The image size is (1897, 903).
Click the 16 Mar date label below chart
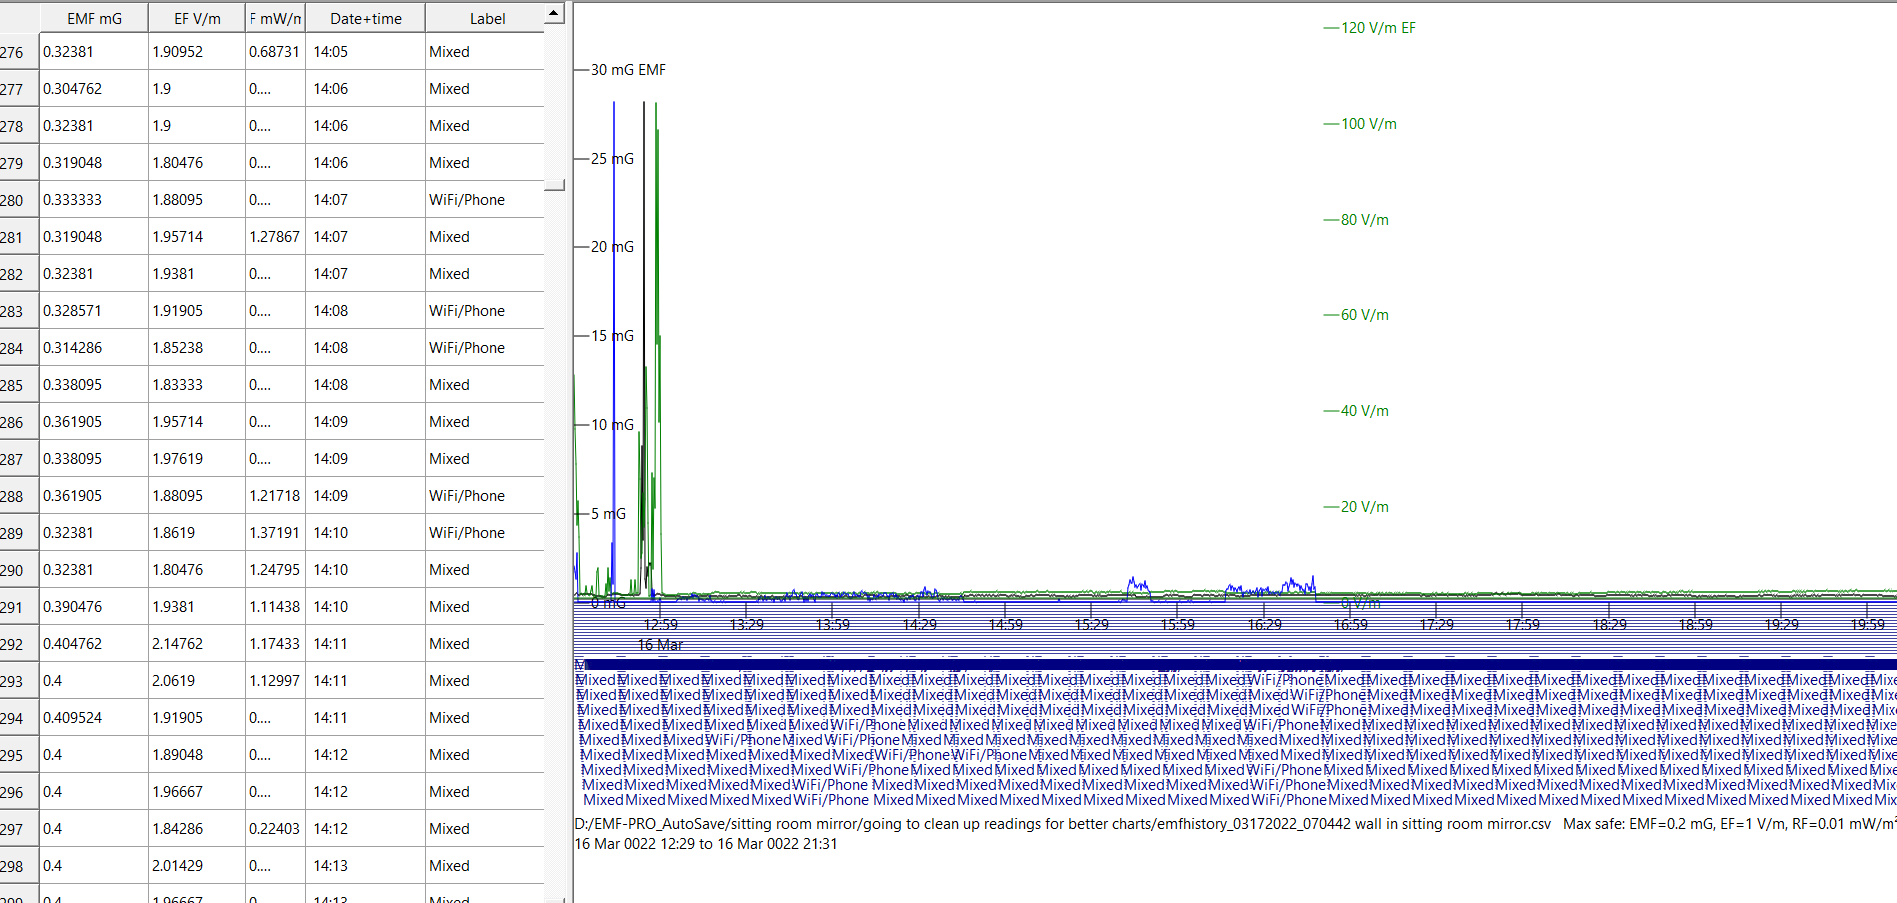[x=660, y=645]
